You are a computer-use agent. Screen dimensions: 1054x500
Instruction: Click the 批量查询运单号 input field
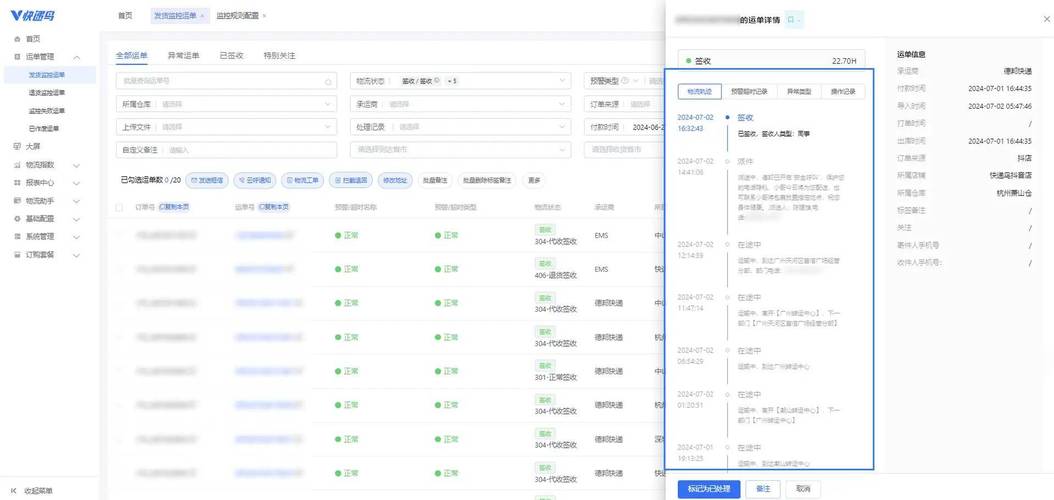[227, 81]
